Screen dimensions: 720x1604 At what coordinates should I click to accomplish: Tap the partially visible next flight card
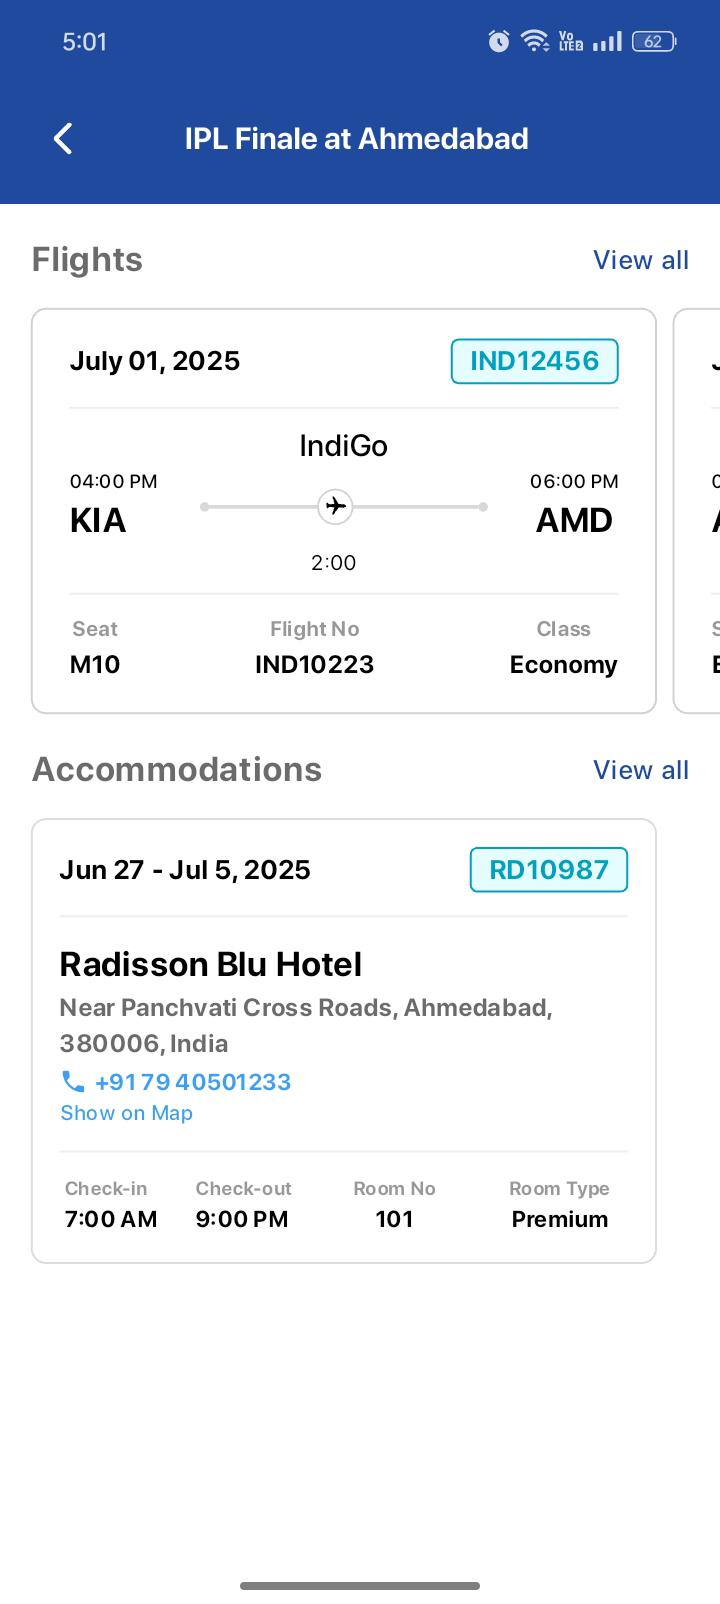point(700,510)
